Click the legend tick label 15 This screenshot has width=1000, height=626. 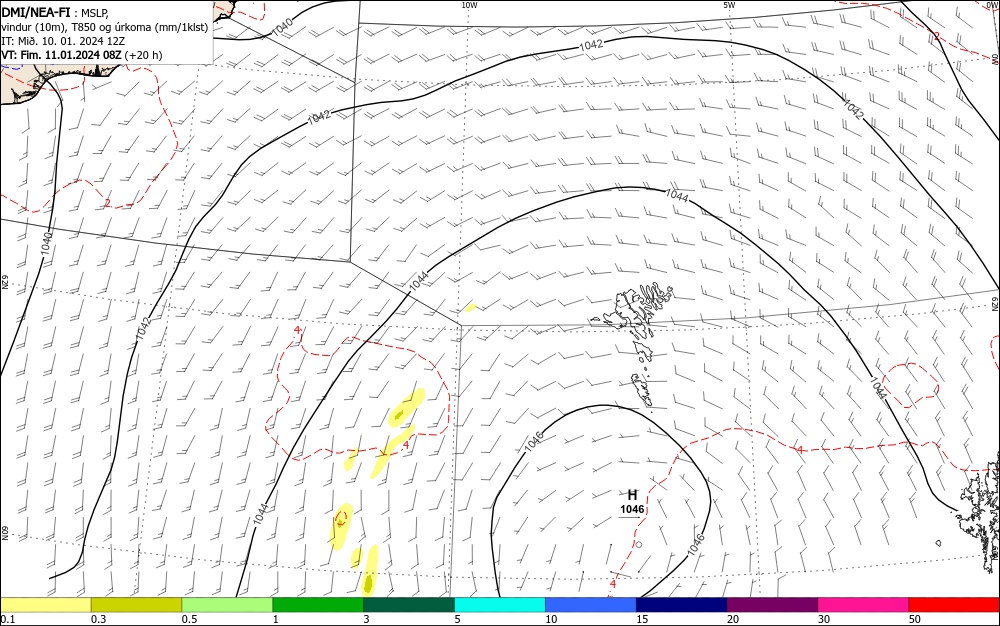[642, 619]
